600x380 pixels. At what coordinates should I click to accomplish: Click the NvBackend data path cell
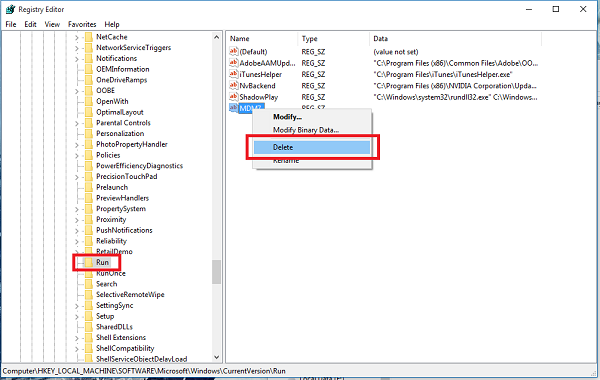pyautogui.click(x=455, y=86)
